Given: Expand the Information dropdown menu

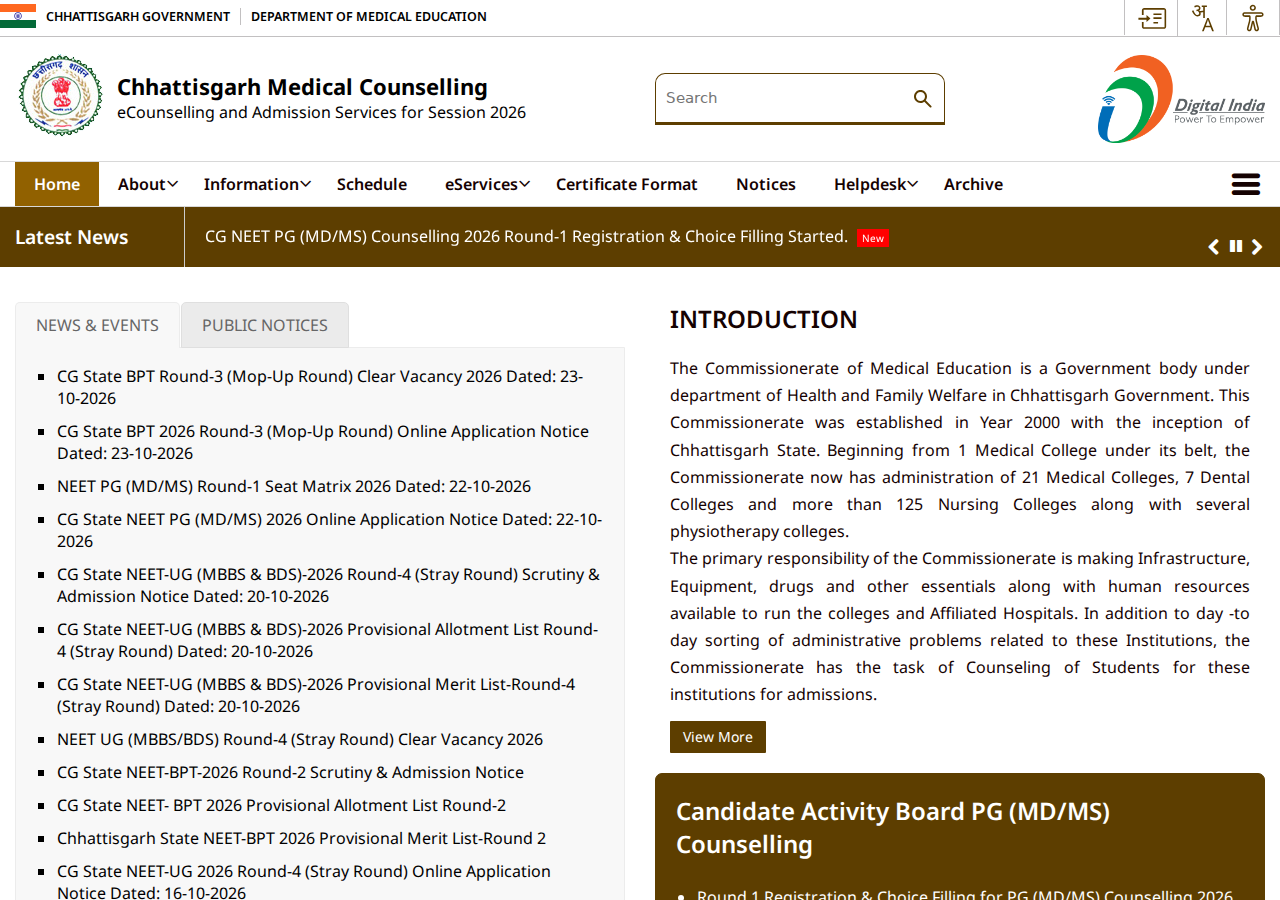Looking at the screenshot, I should pos(257,184).
